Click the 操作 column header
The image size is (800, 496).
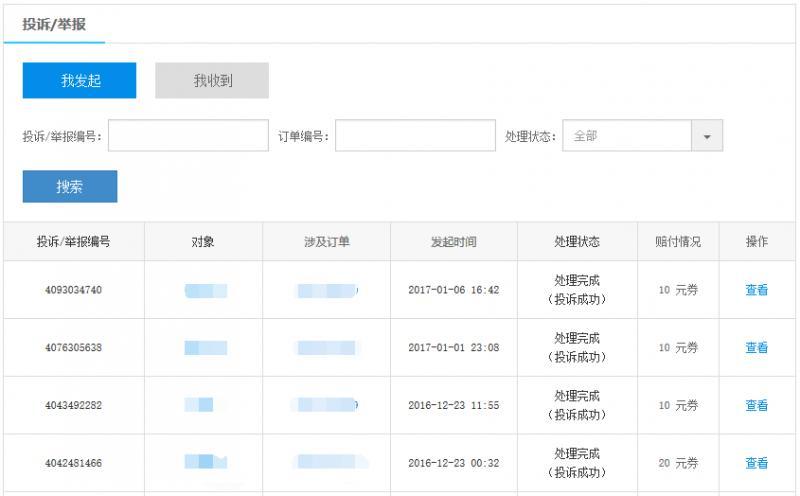tap(757, 241)
